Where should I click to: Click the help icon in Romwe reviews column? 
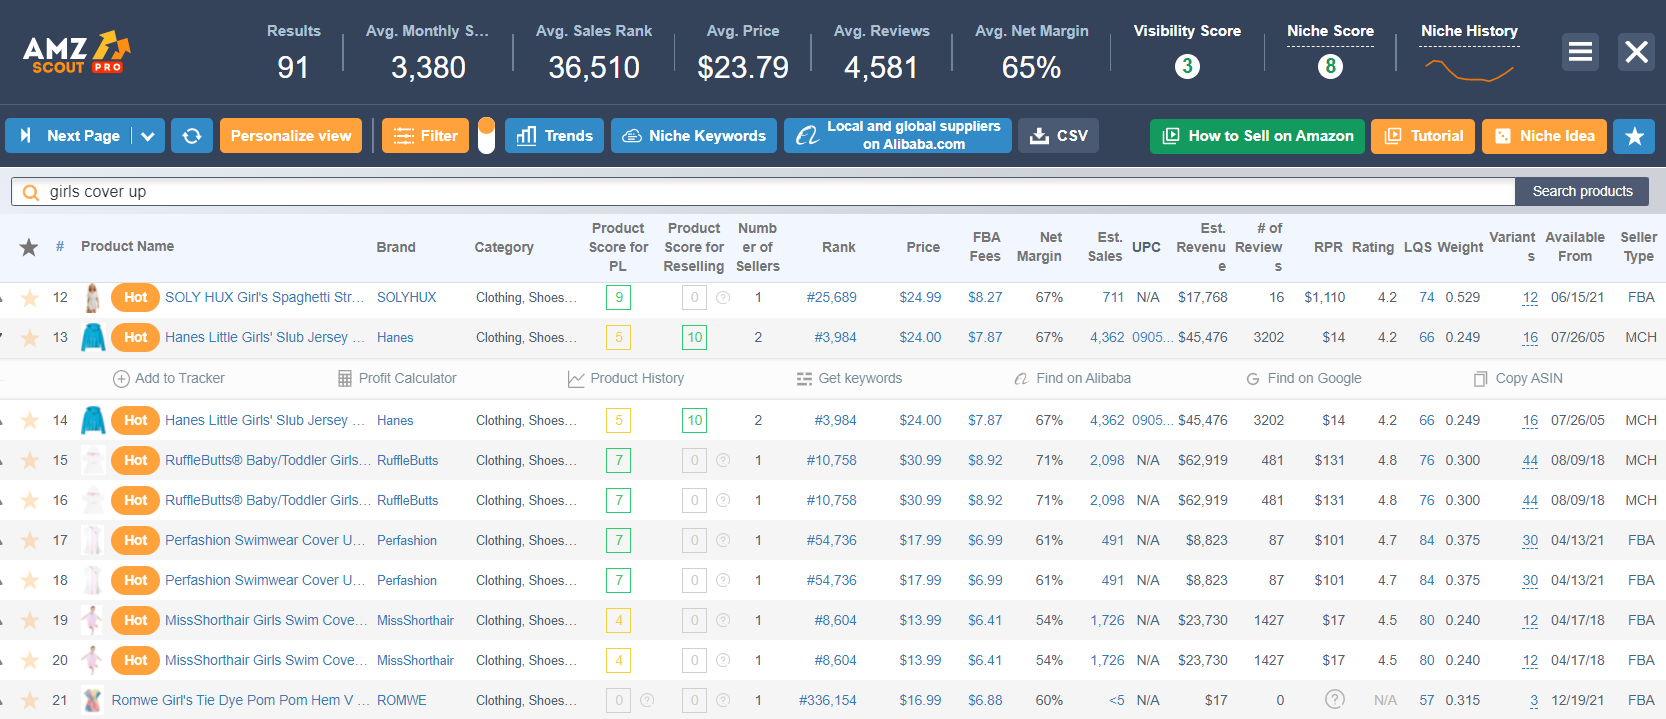click(x=1334, y=700)
